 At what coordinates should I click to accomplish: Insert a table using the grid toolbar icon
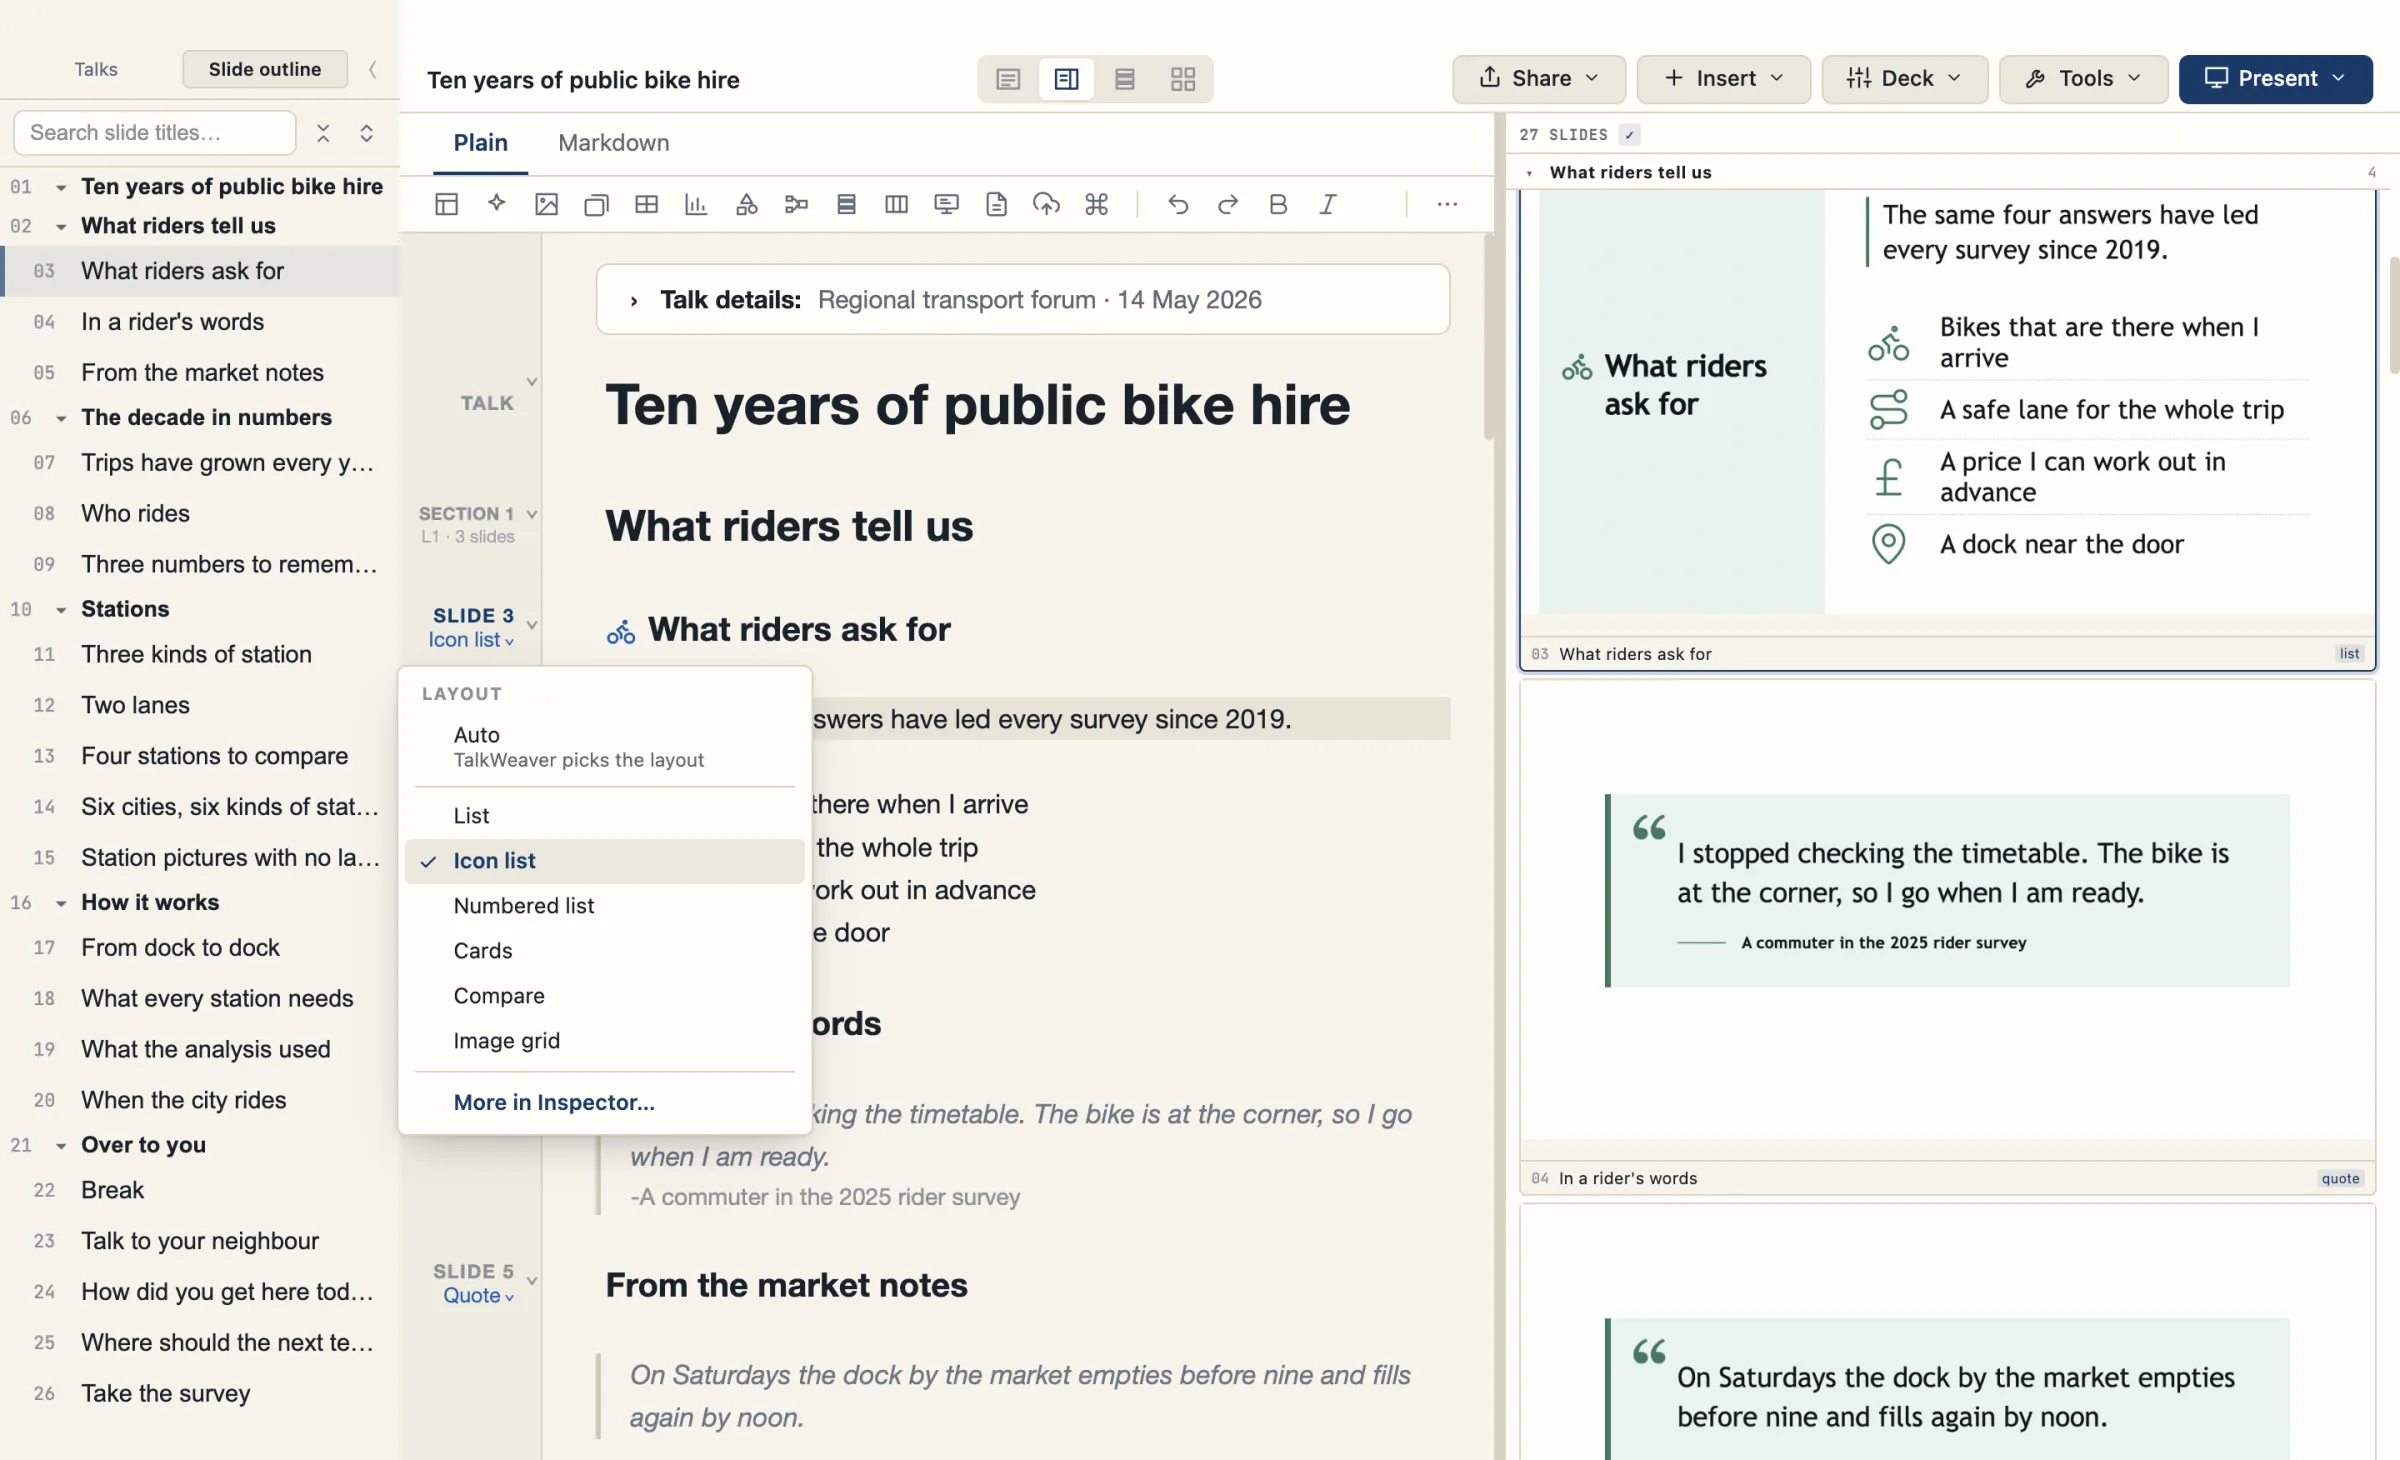[x=646, y=205]
